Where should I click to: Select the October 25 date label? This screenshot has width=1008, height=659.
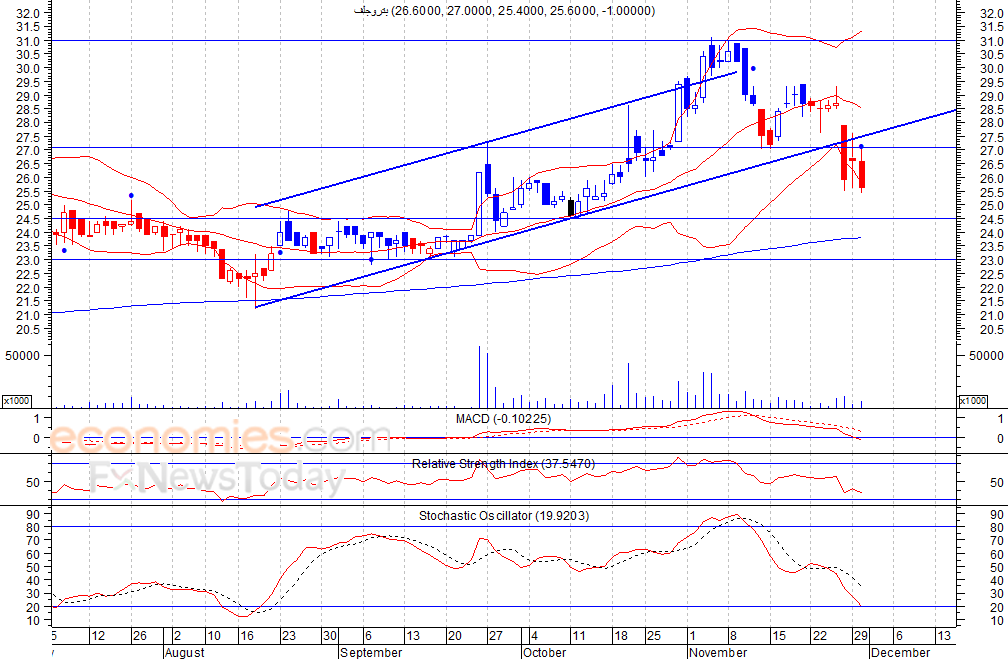coord(653,636)
